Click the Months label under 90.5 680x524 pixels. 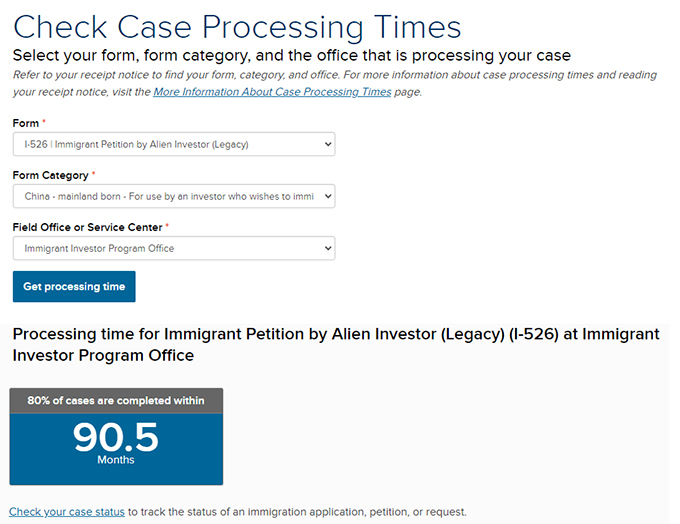(x=116, y=460)
